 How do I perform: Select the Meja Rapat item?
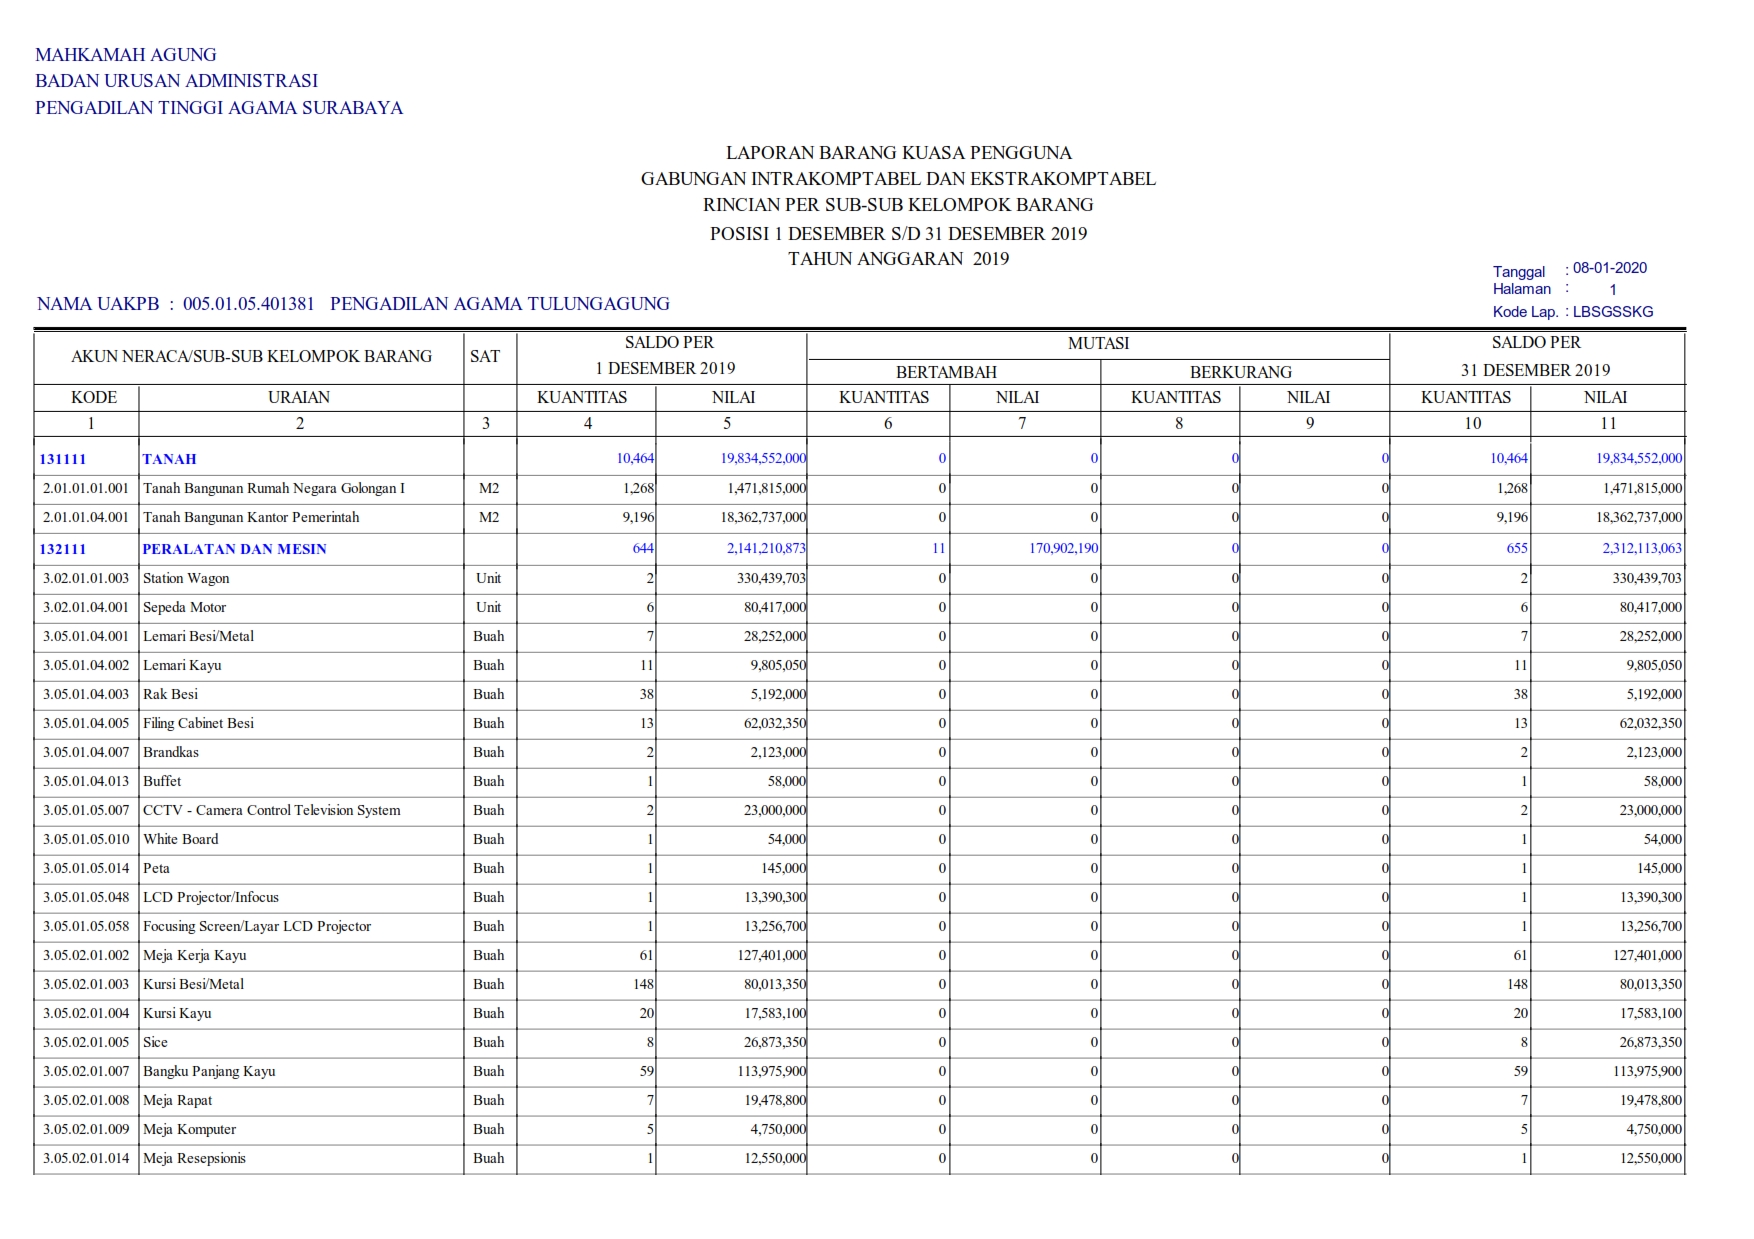(178, 1101)
